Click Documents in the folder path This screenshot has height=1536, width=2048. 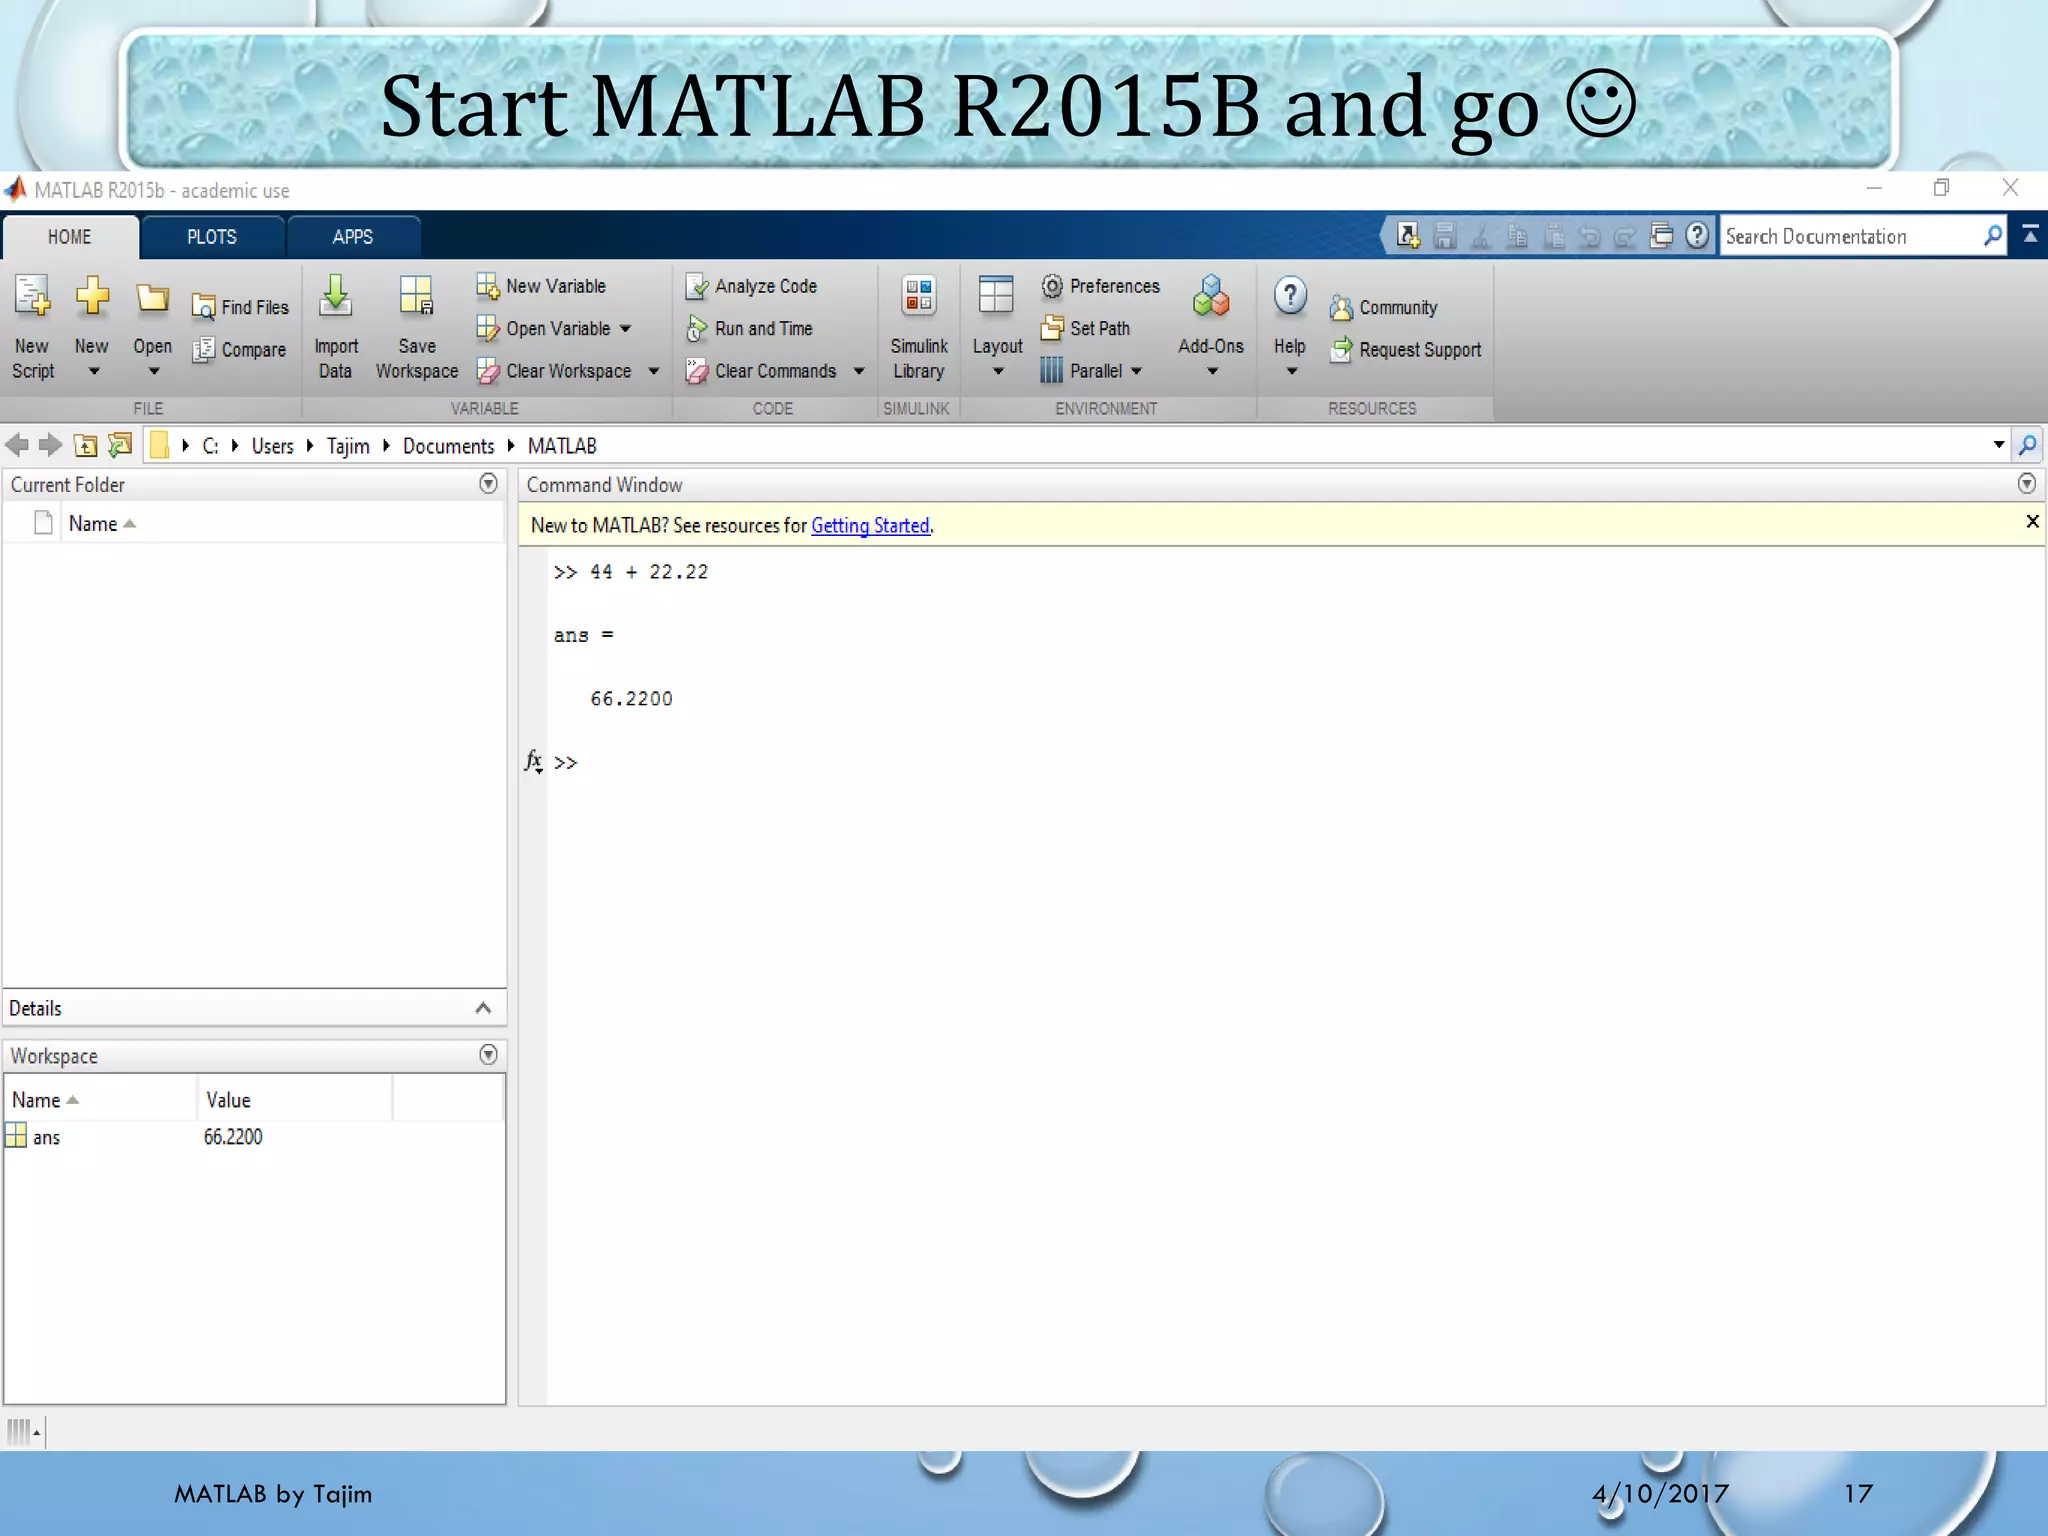[448, 446]
